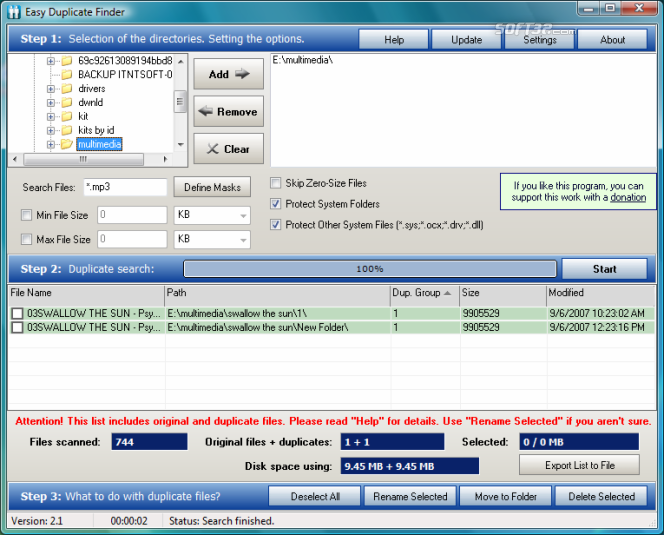Sort by File Name column
Screen dimensions: 664x535
[86, 293]
